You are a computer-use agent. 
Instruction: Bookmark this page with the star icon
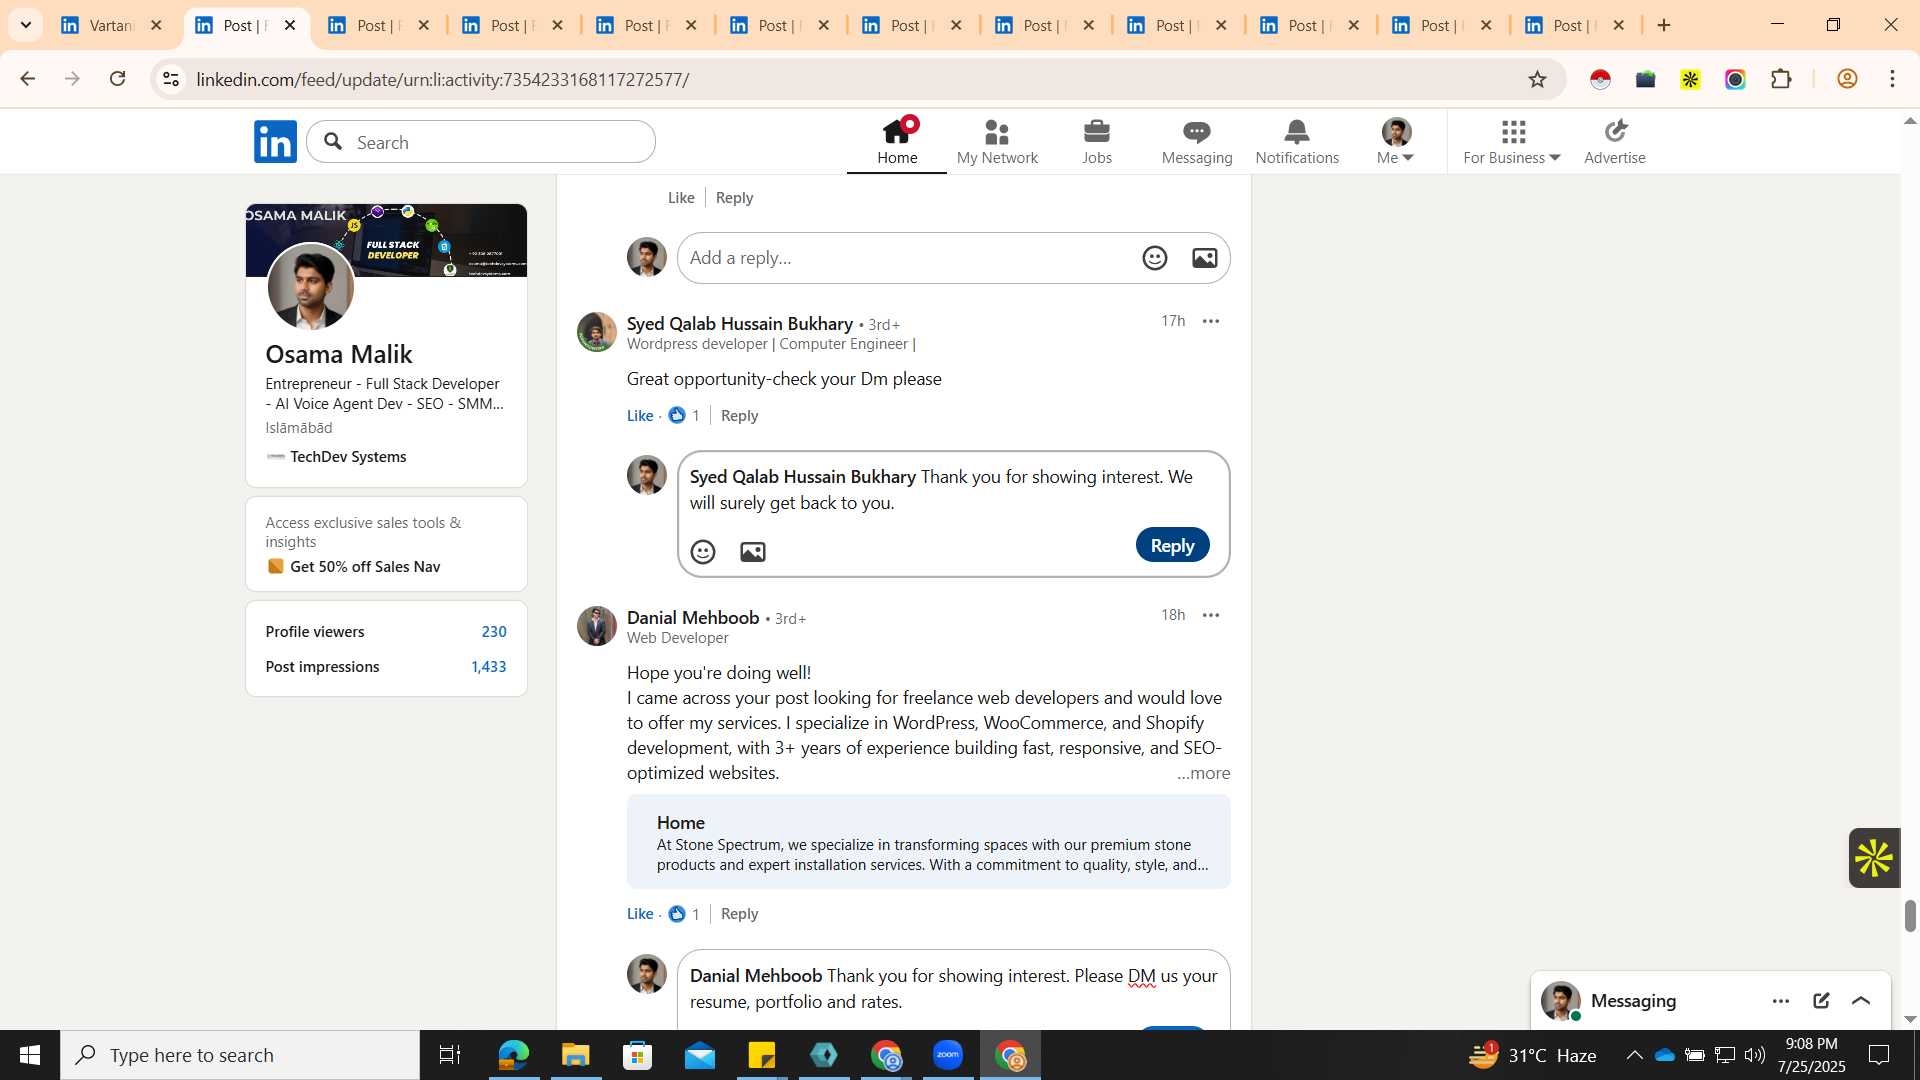1537,79
